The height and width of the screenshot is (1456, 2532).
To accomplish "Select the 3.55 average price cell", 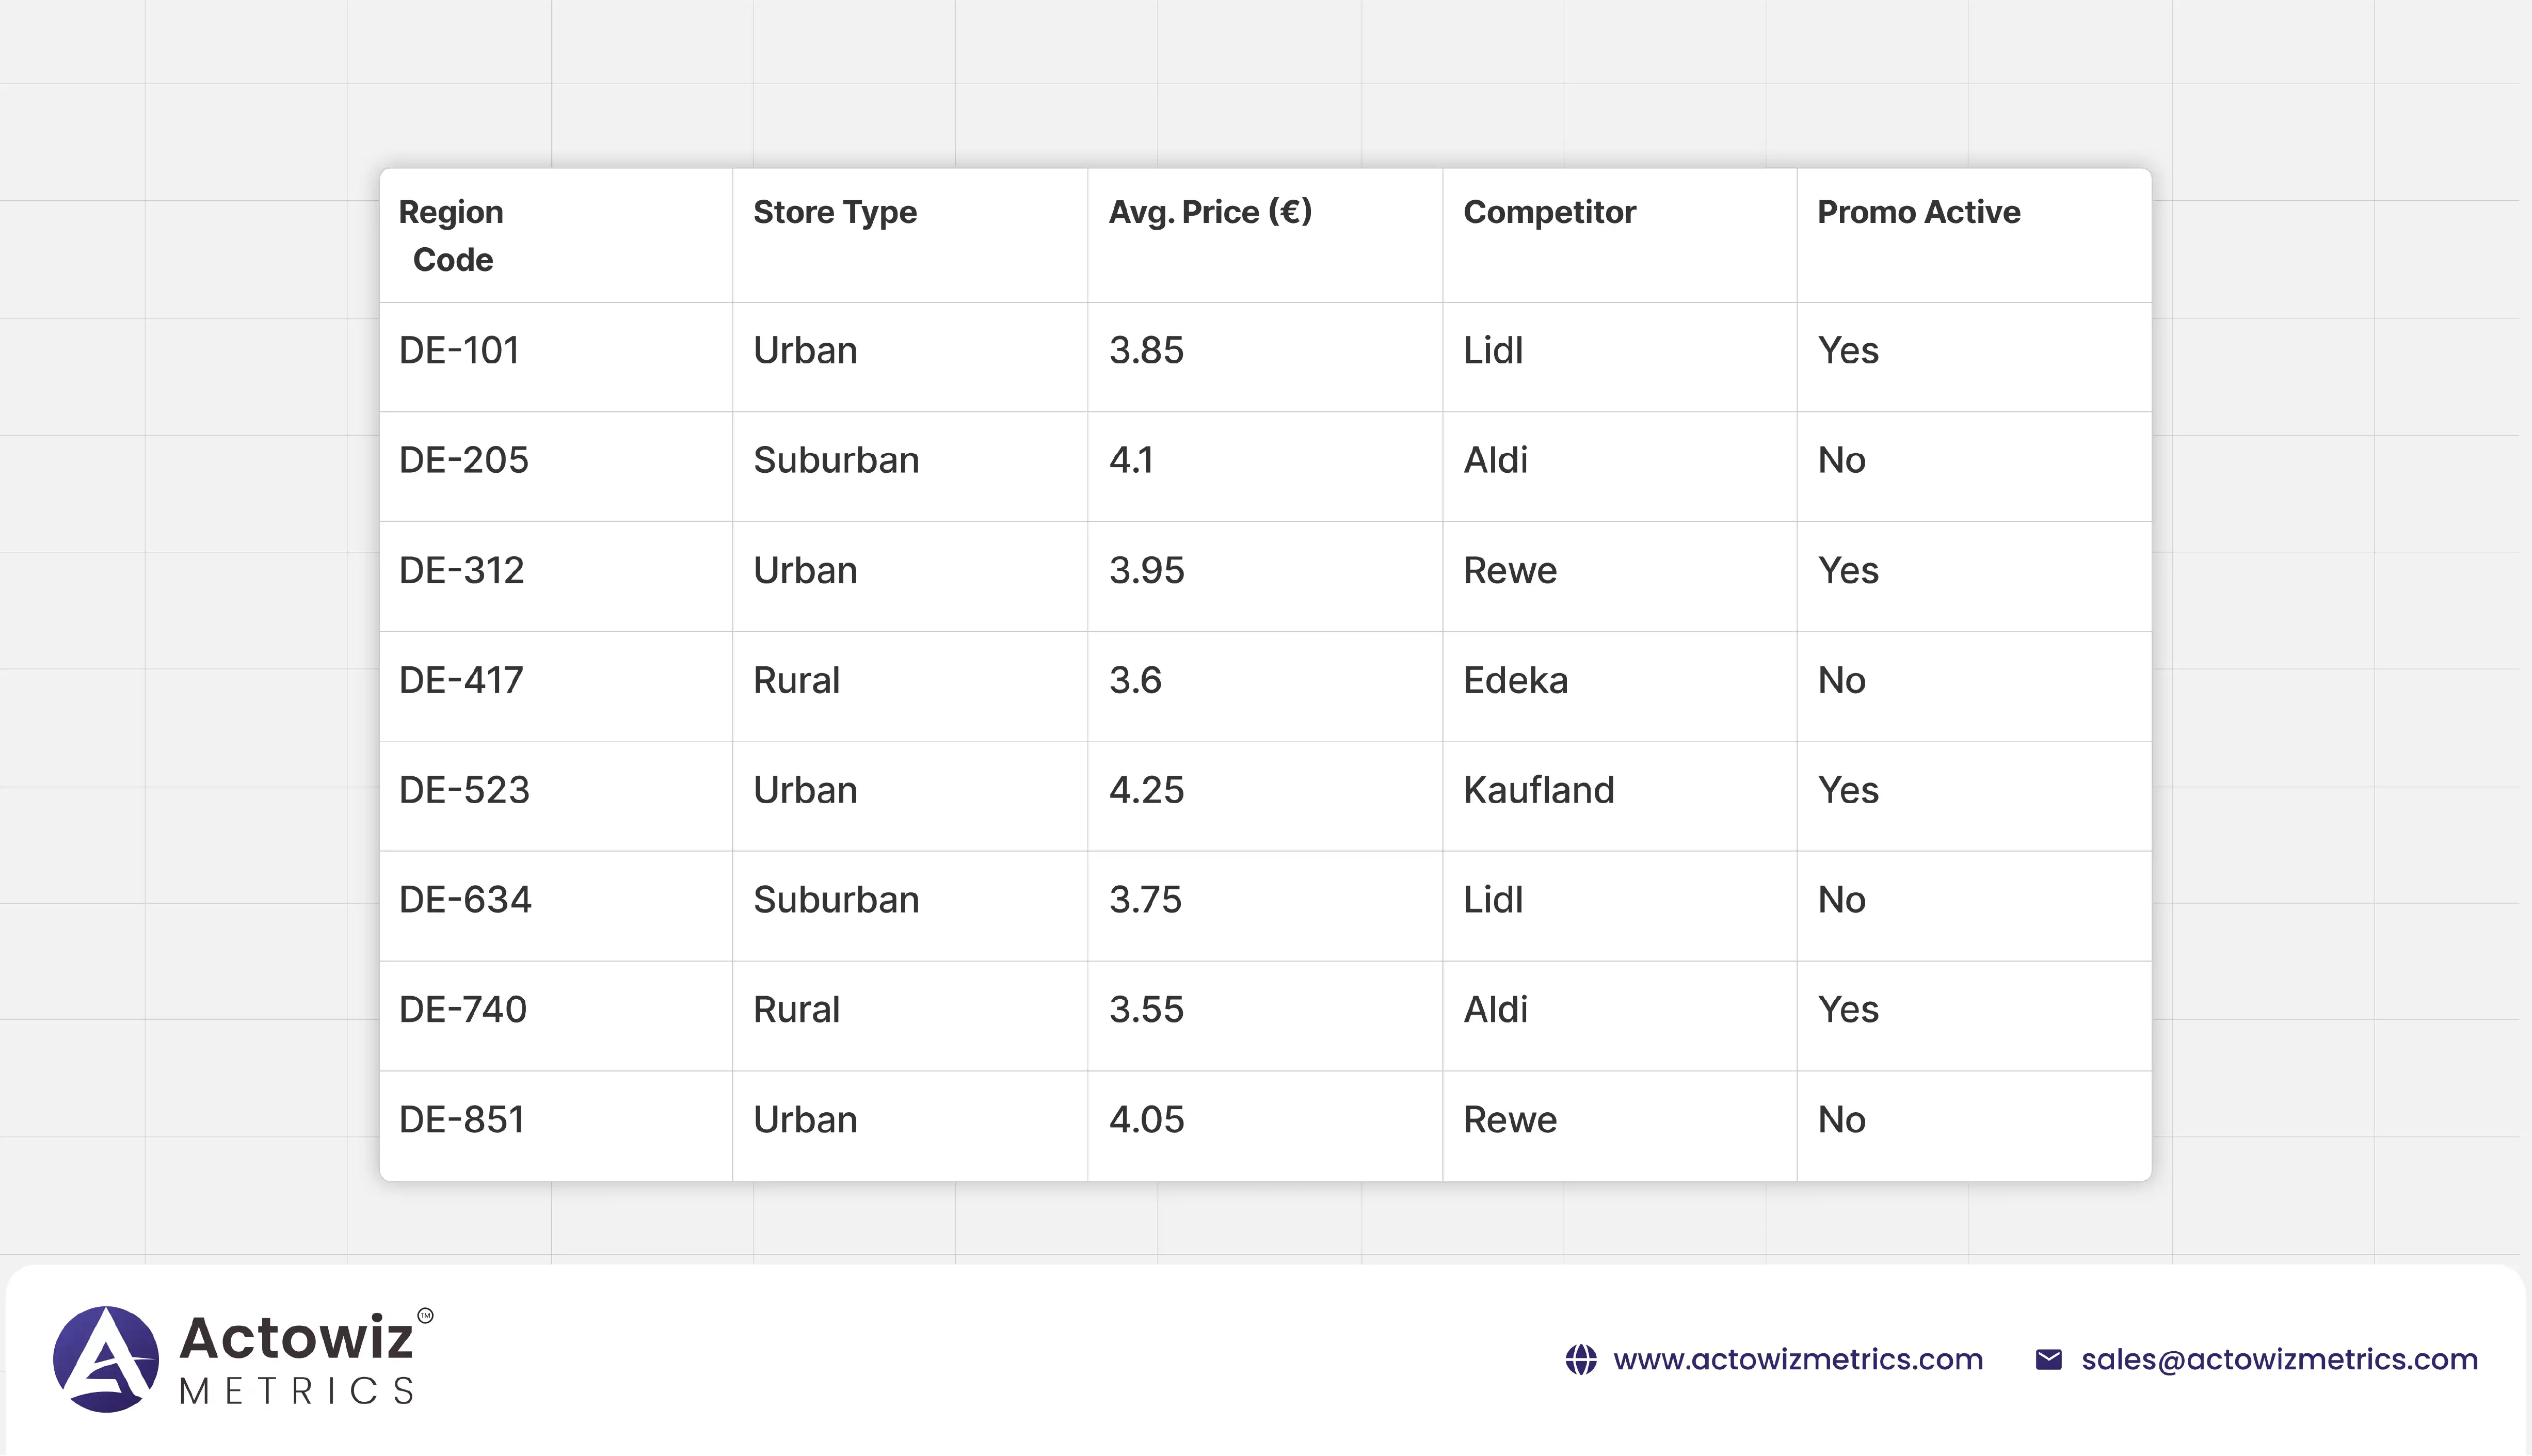I will point(1146,1009).
